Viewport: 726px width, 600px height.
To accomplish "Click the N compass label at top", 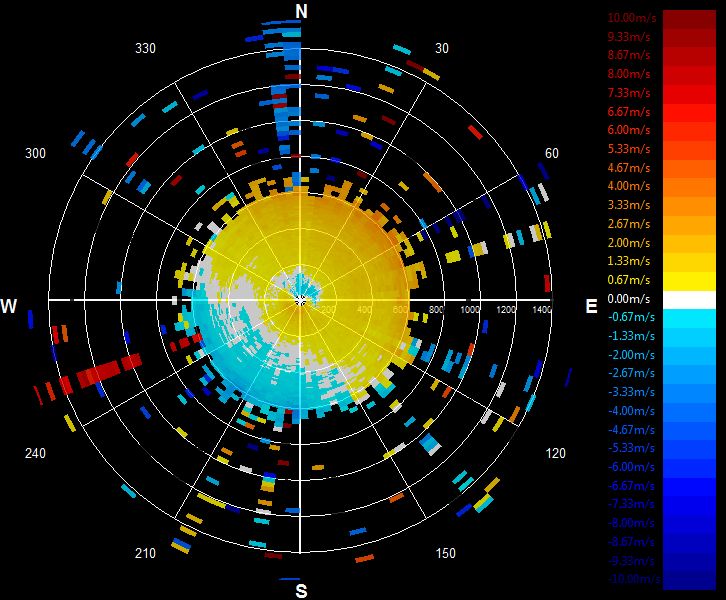I will pos(301,11).
